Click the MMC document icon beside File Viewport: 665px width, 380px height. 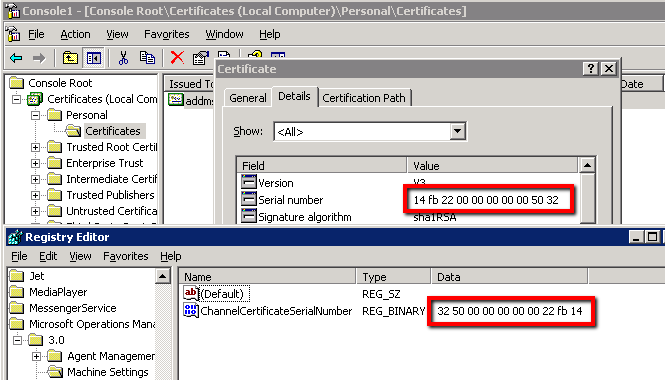tap(14, 34)
